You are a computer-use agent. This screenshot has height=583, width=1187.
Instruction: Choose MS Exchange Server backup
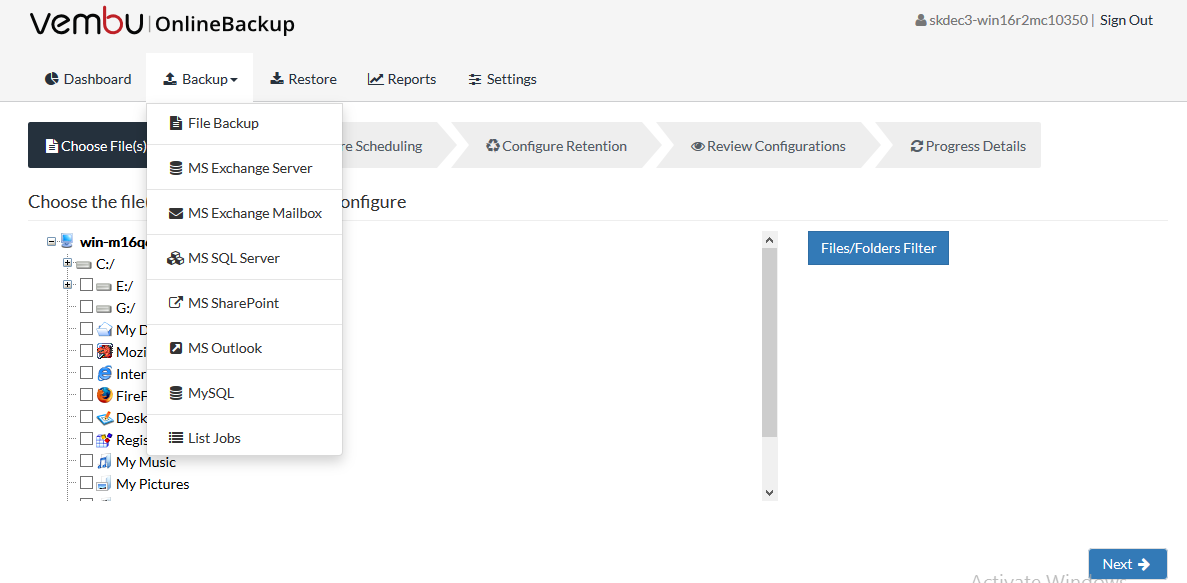click(x=245, y=168)
